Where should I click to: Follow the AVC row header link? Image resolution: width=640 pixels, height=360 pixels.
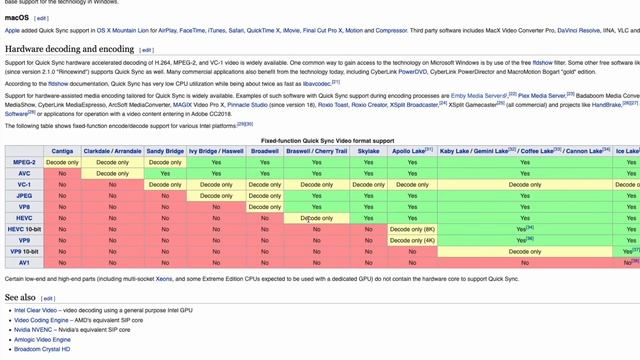24,173
